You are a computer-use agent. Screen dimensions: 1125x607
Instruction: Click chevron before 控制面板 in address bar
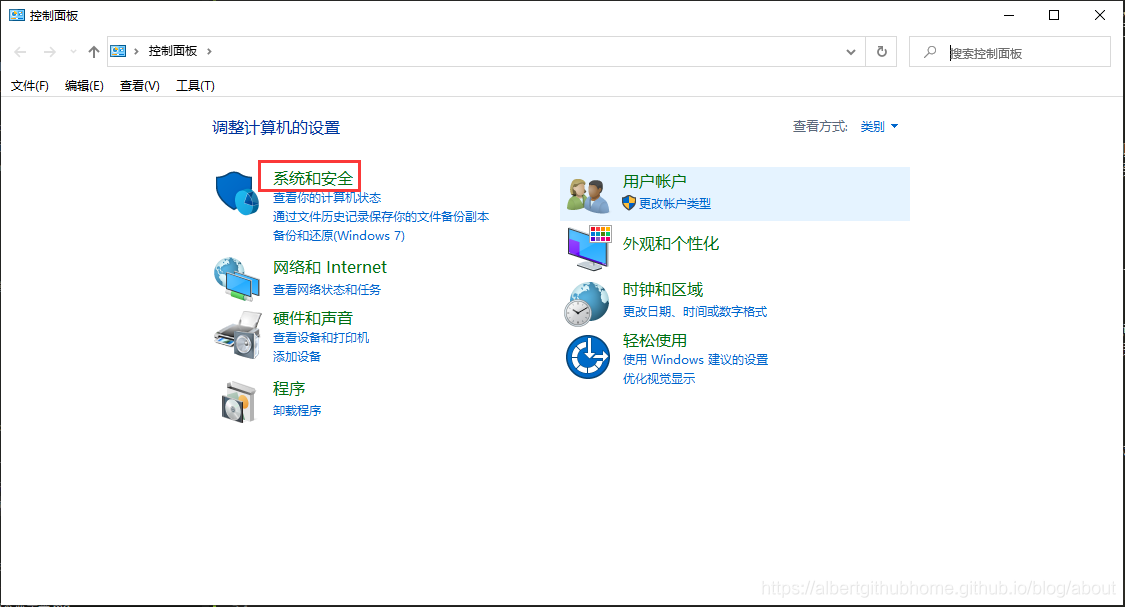pyautogui.click(x=136, y=51)
